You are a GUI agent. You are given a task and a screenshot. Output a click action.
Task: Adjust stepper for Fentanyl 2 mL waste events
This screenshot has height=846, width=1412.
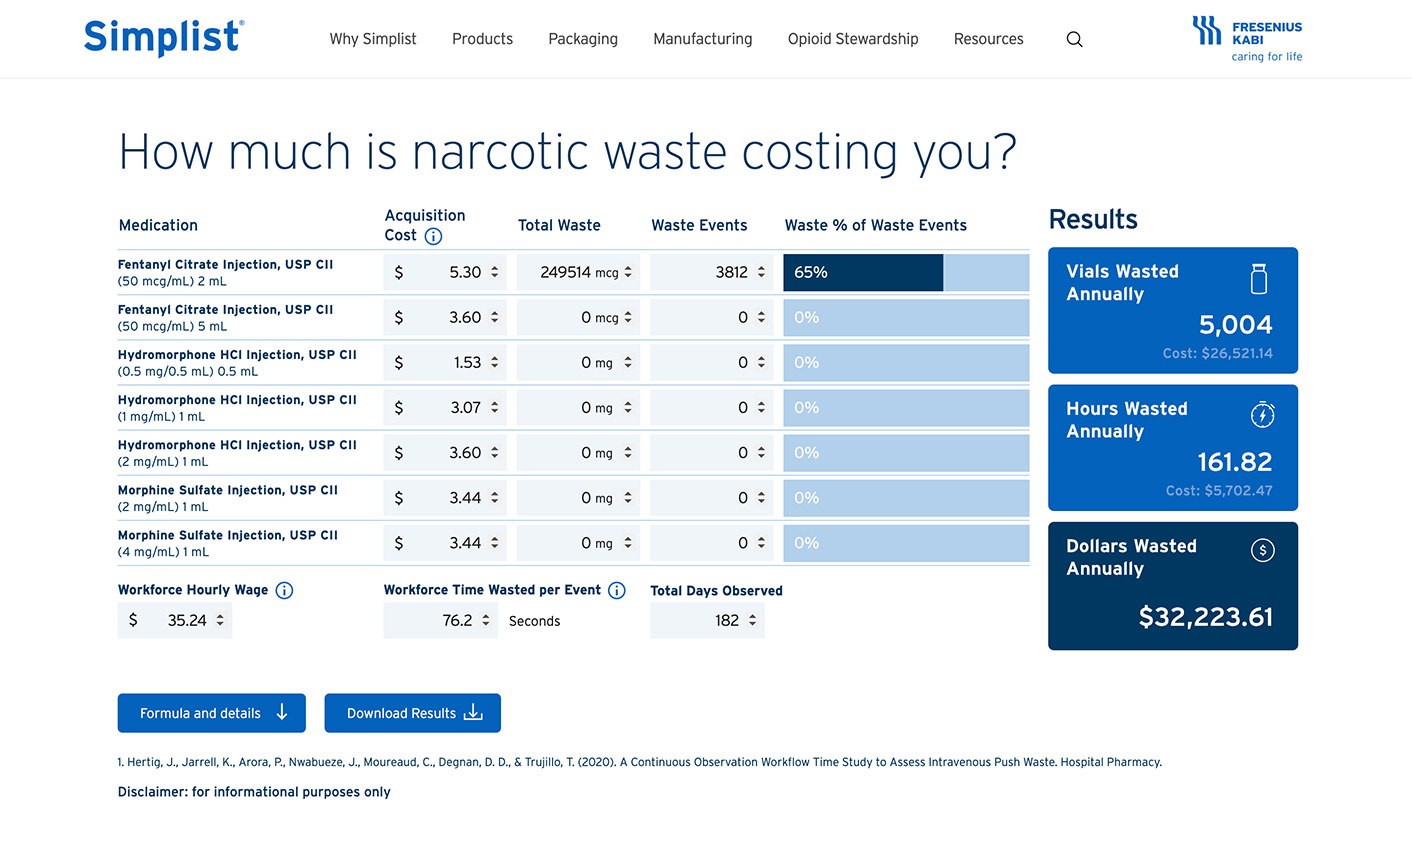coord(761,272)
